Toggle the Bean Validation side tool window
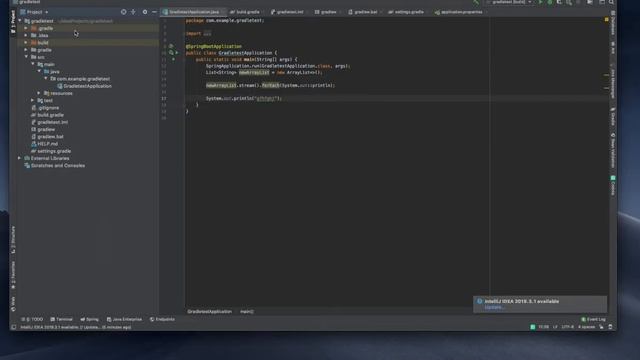 pos(613,150)
